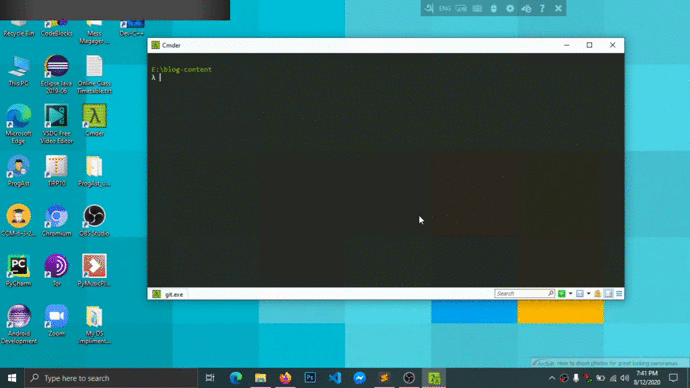
Task: Open Cmder title bar lambda icon menu
Action: pos(155,45)
